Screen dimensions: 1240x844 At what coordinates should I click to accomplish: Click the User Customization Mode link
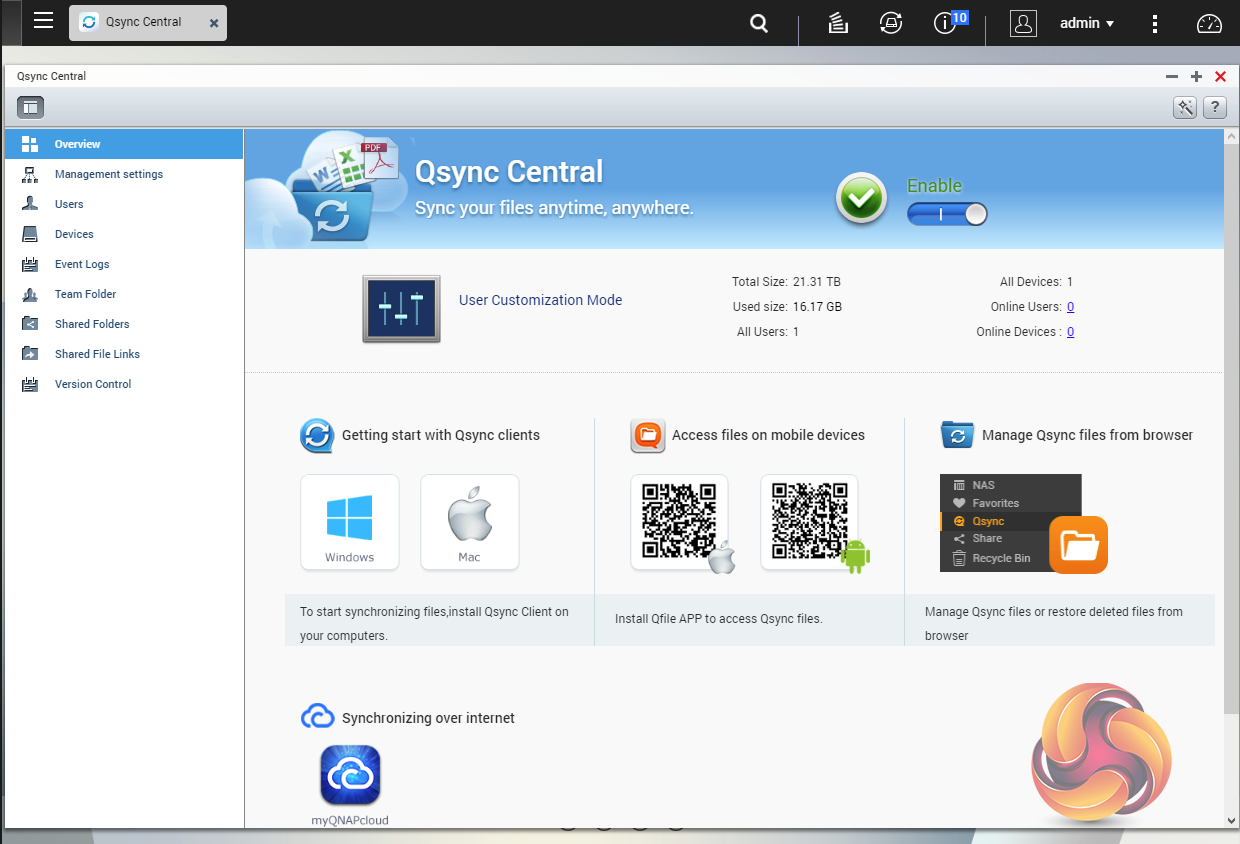[540, 300]
